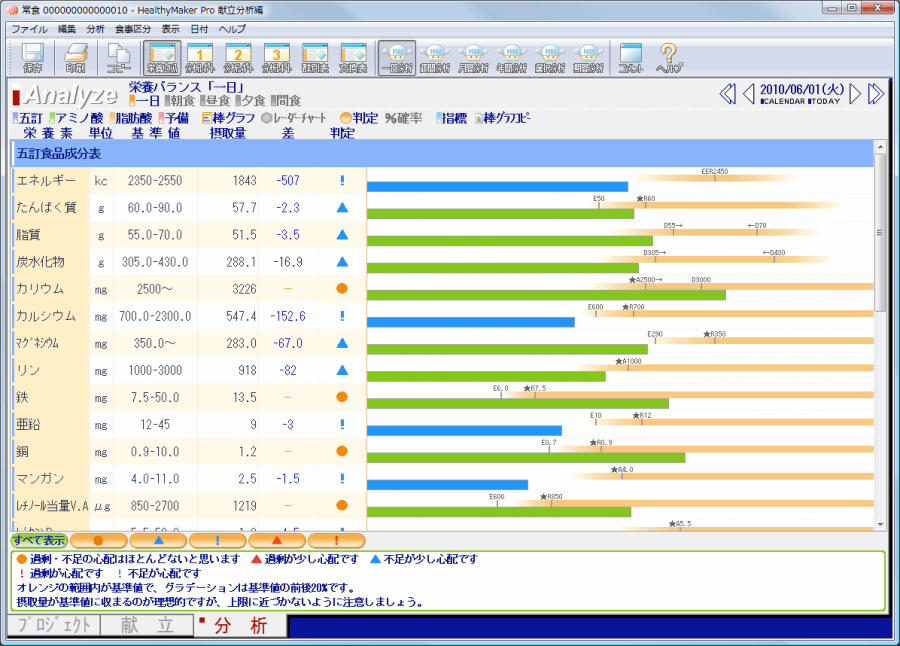The height and width of the screenshot is (646, 900).
Task: Go to previous day with single left arrow
Action: point(748,94)
